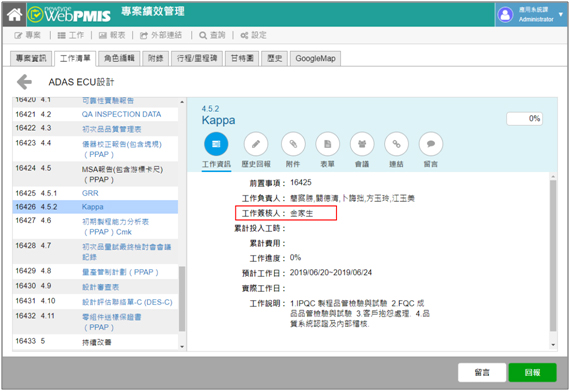
Task: Open the 查詢 menu
Action: pyautogui.click(x=212, y=35)
